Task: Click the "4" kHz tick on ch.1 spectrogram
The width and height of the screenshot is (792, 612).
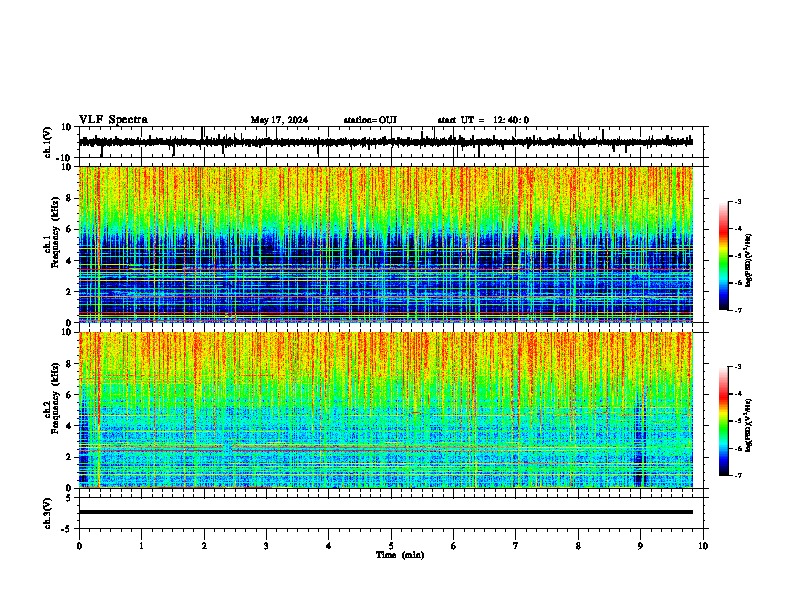Action: [69, 261]
